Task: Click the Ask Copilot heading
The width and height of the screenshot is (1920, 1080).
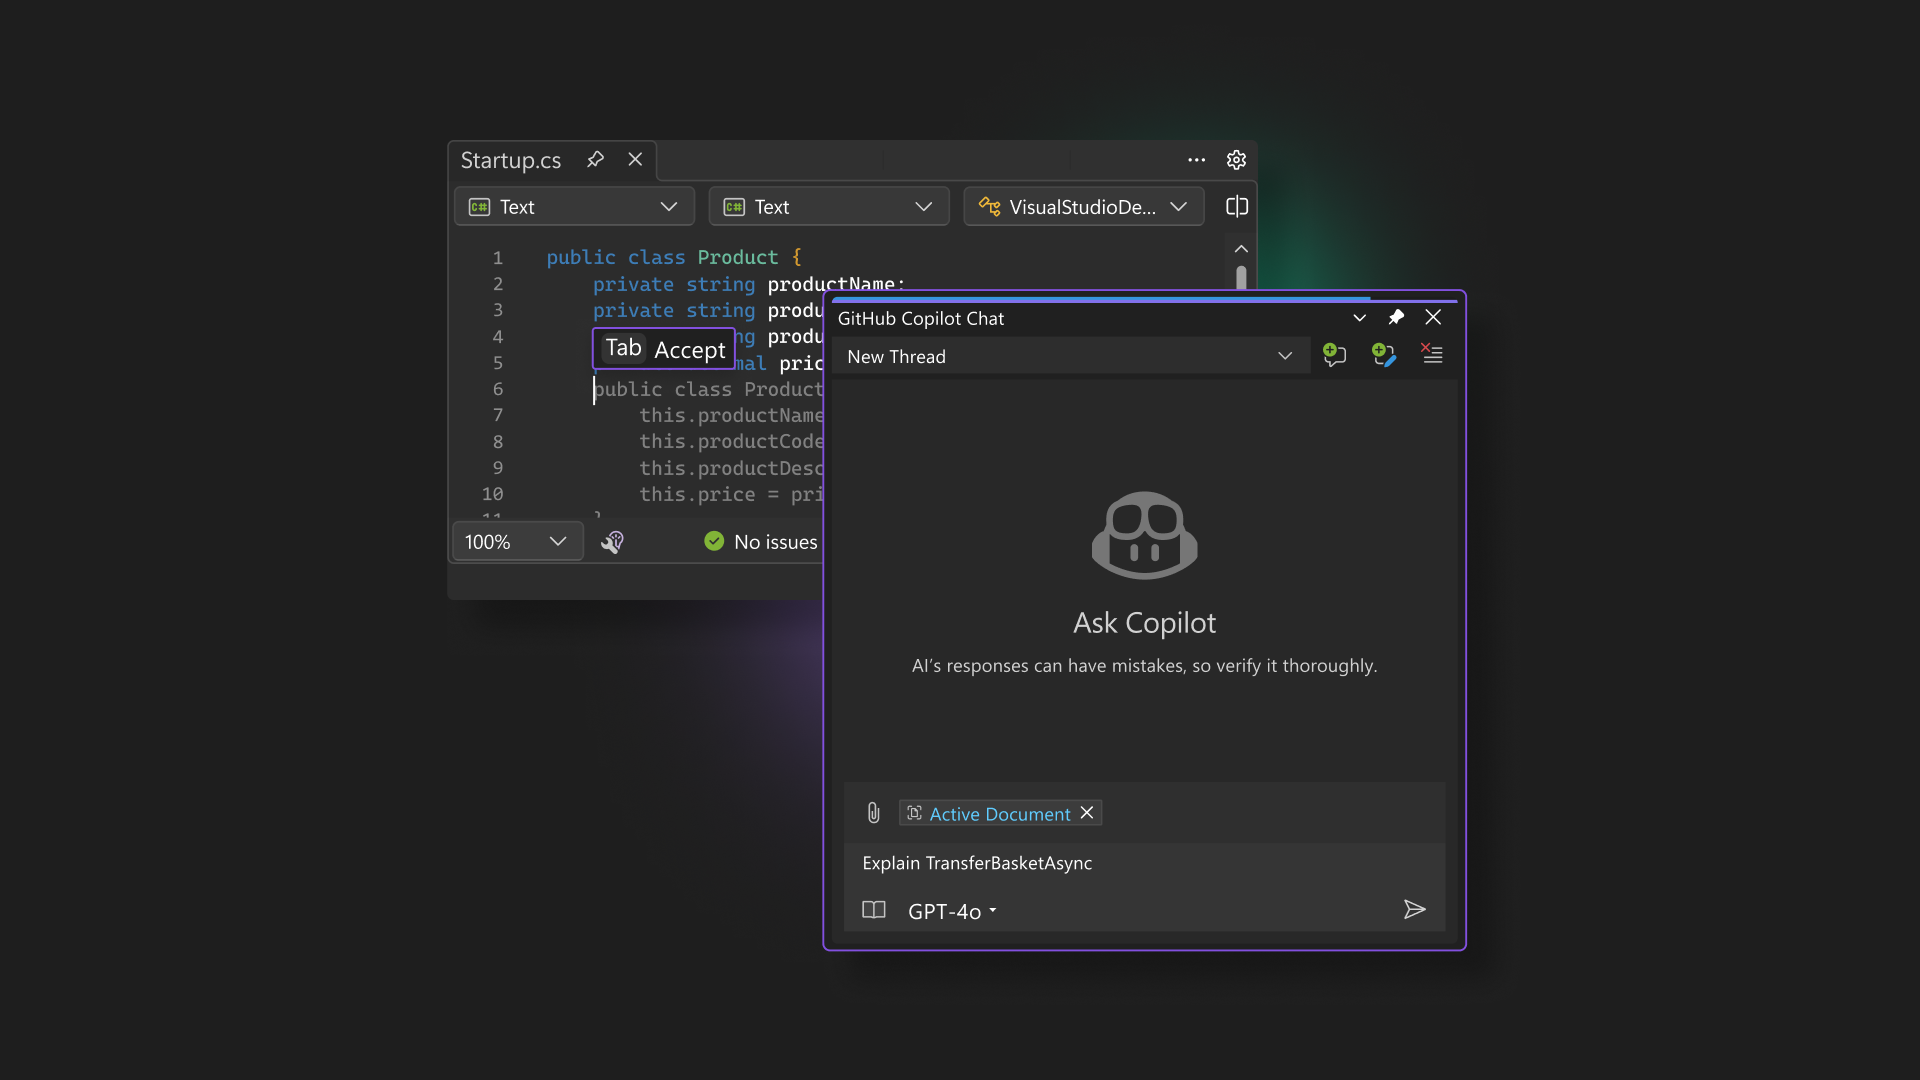Action: click(1144, 622)
